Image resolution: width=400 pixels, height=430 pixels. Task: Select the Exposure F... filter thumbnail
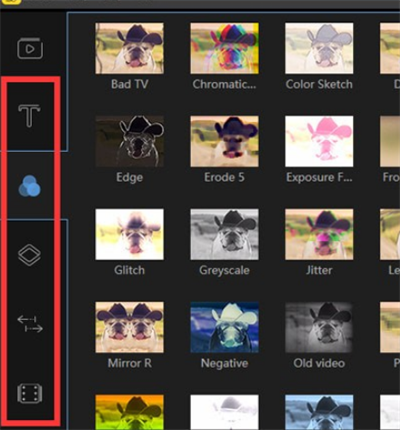(319, 141)
